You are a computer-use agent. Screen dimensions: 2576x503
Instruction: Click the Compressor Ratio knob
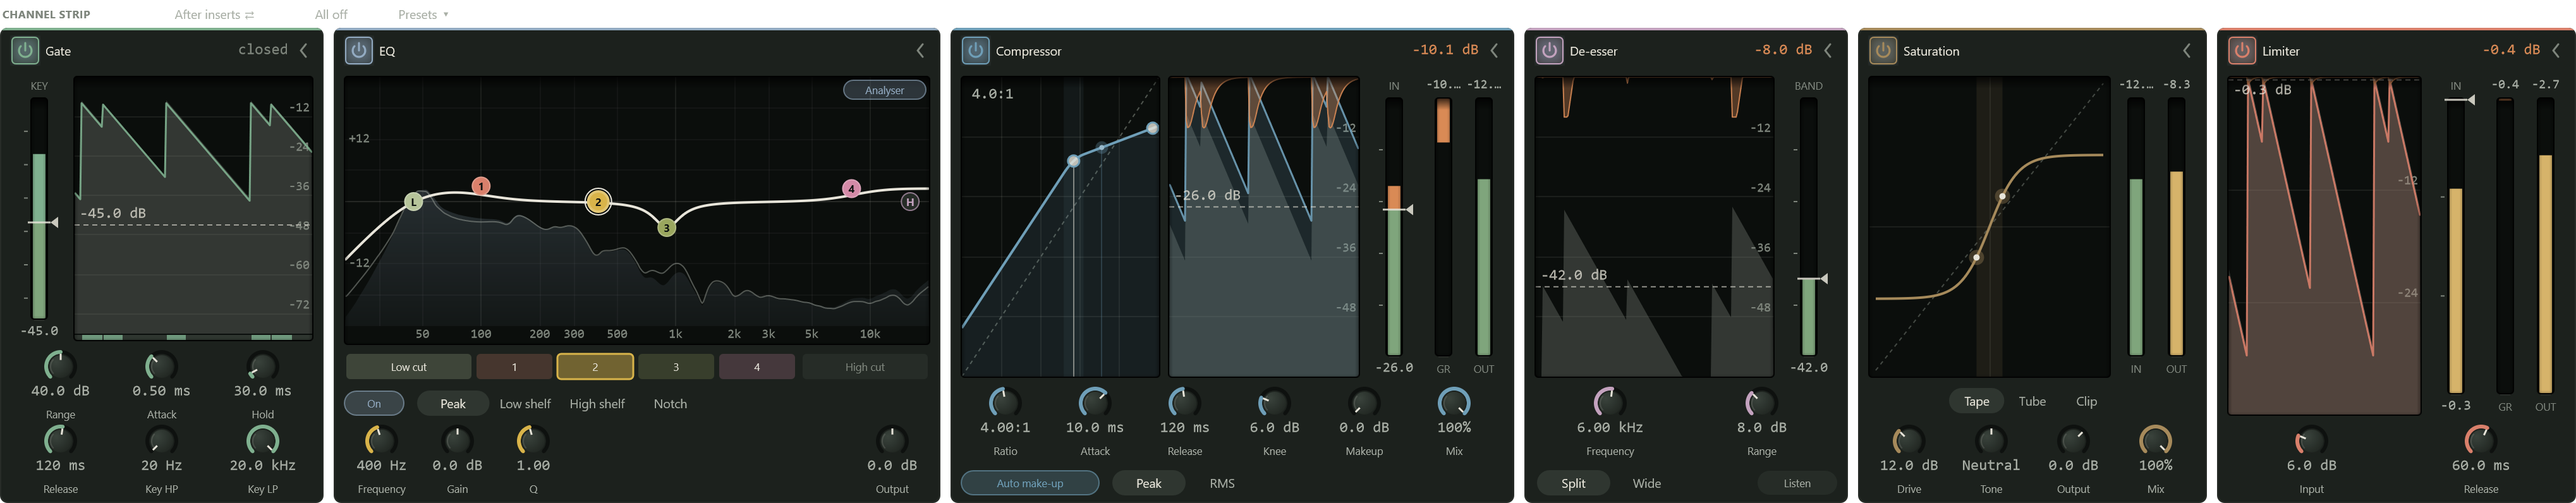click(1005, 402)
